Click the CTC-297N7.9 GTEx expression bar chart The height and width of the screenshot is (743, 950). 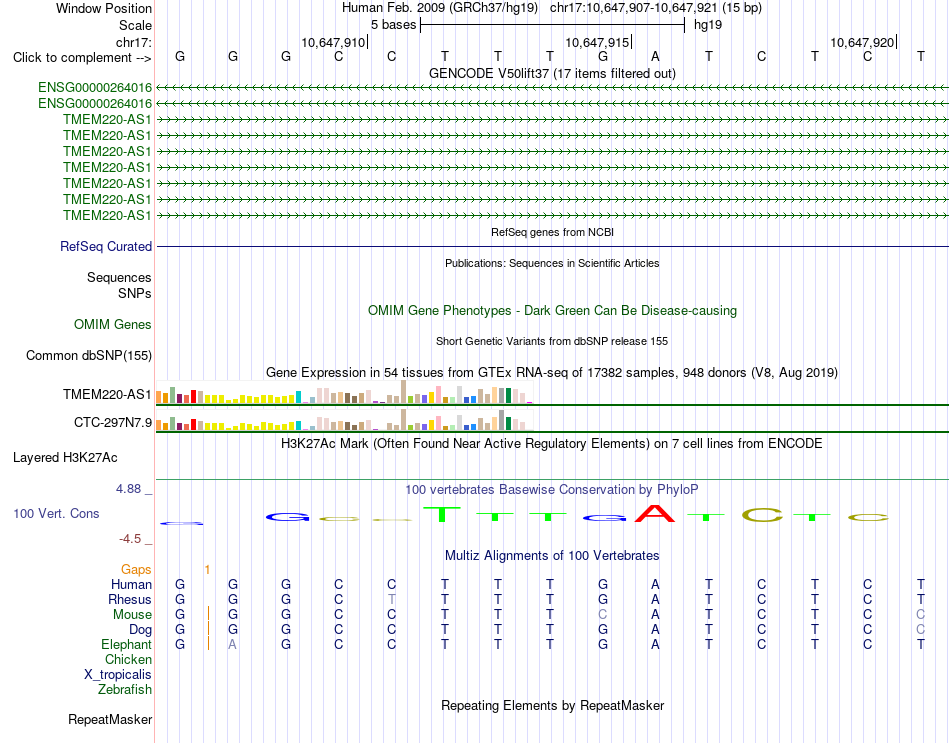pyautogui.click(x=344, y=419)
